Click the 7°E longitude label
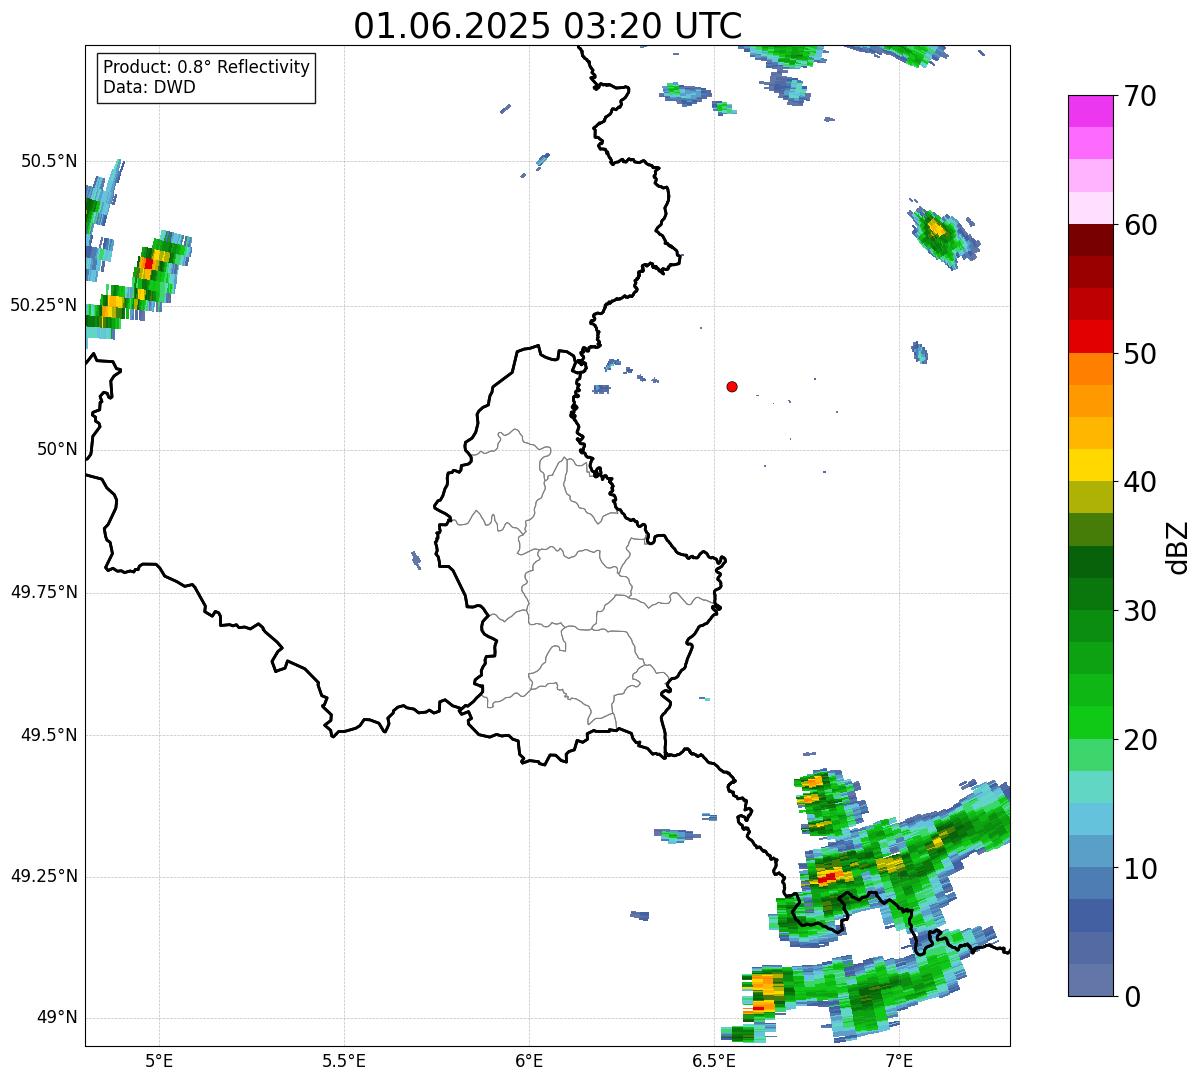The width and height of the screenshot is (1202, 1081). tap(899, 1060)
